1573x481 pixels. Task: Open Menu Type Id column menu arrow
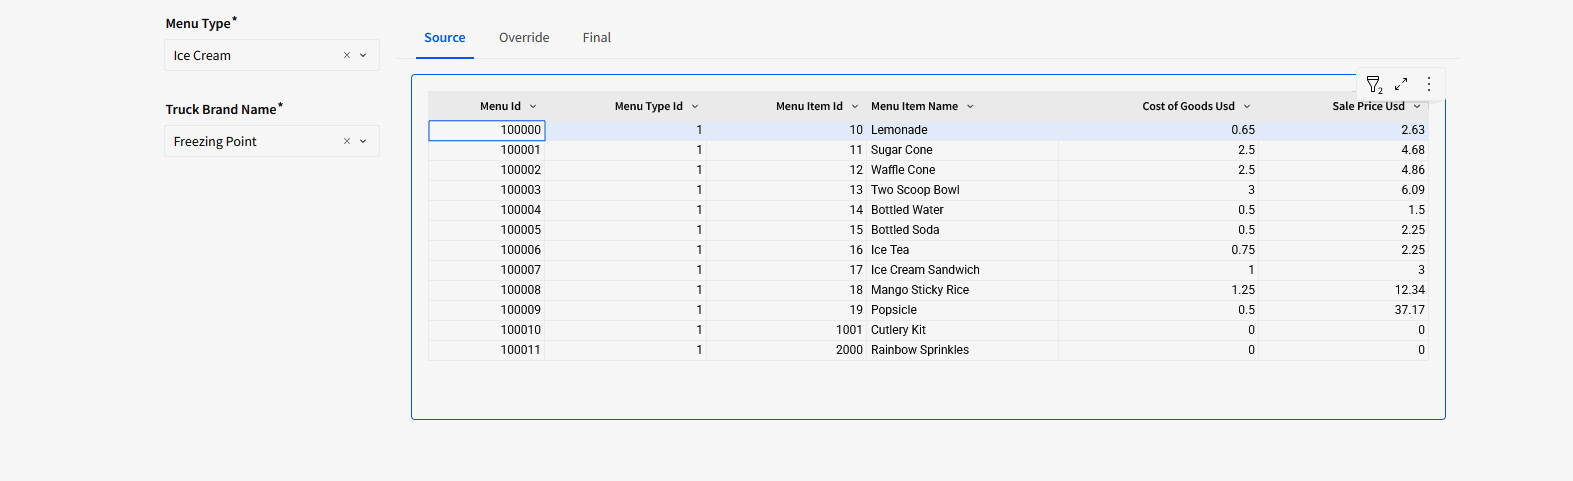[x=695, y=107]
